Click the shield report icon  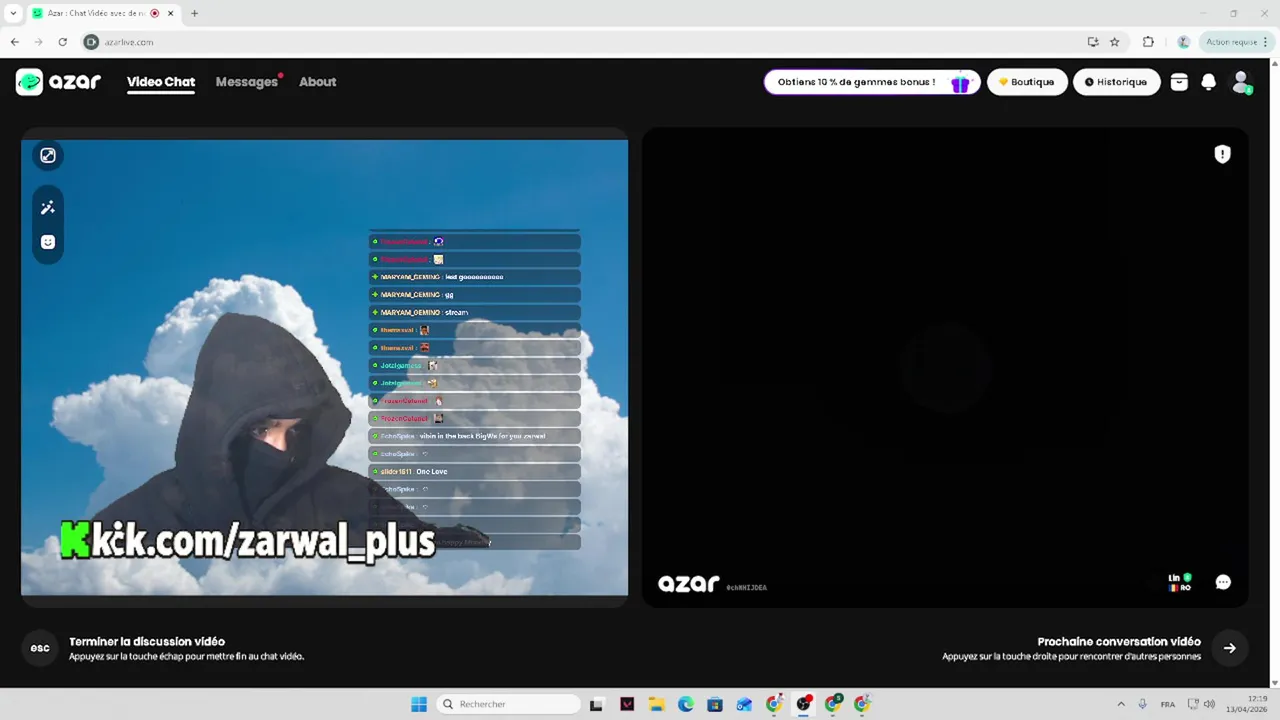tap(1222, 154)
